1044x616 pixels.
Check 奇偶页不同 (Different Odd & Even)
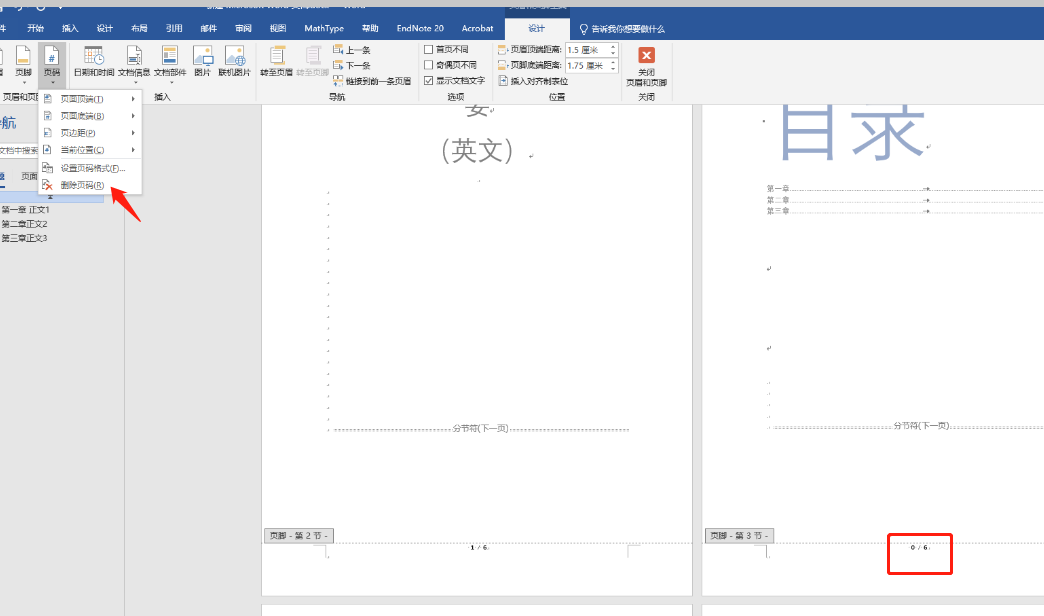429,65
